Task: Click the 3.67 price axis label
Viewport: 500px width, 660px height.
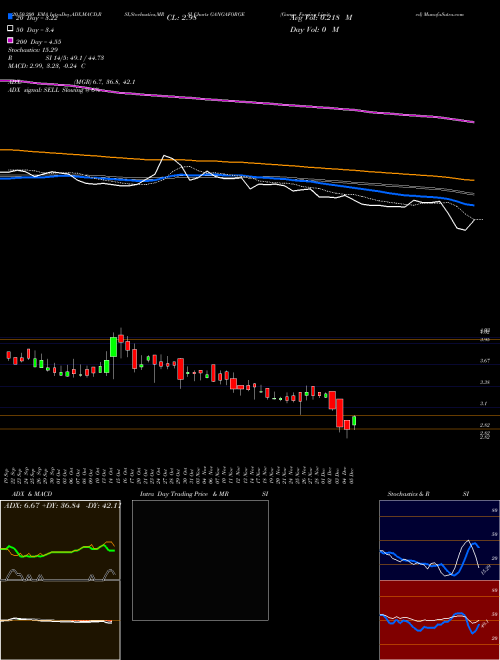Action: click(x=484, y=361)
